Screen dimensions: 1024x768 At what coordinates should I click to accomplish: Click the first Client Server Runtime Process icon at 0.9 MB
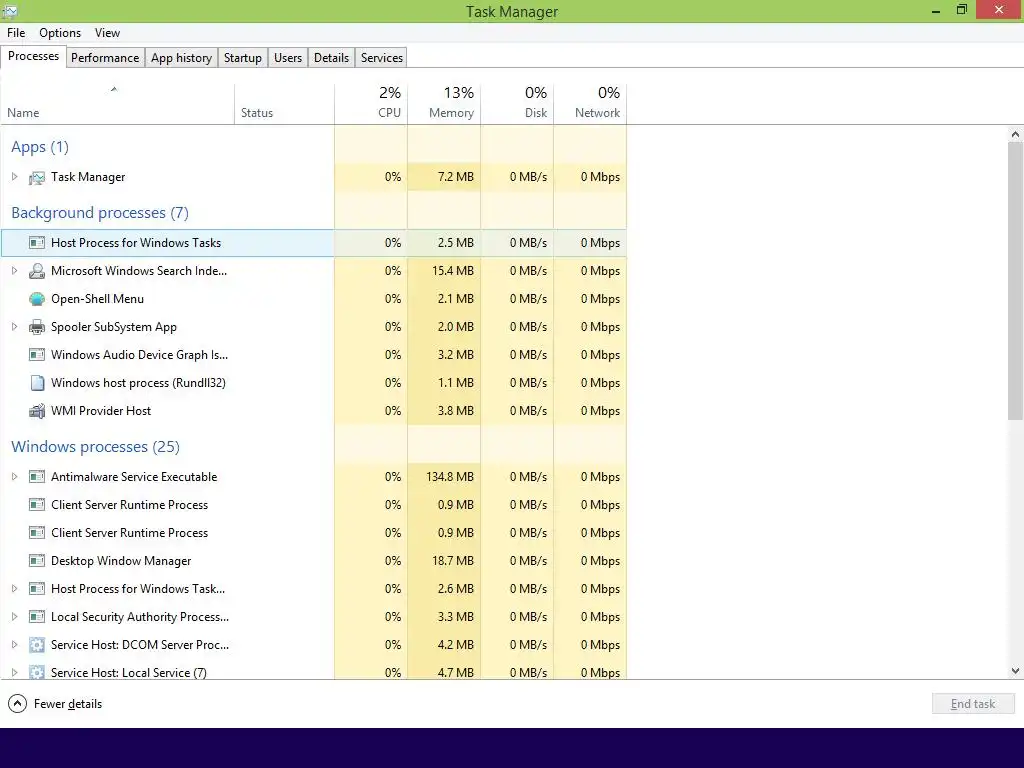[x=37, y=505]
